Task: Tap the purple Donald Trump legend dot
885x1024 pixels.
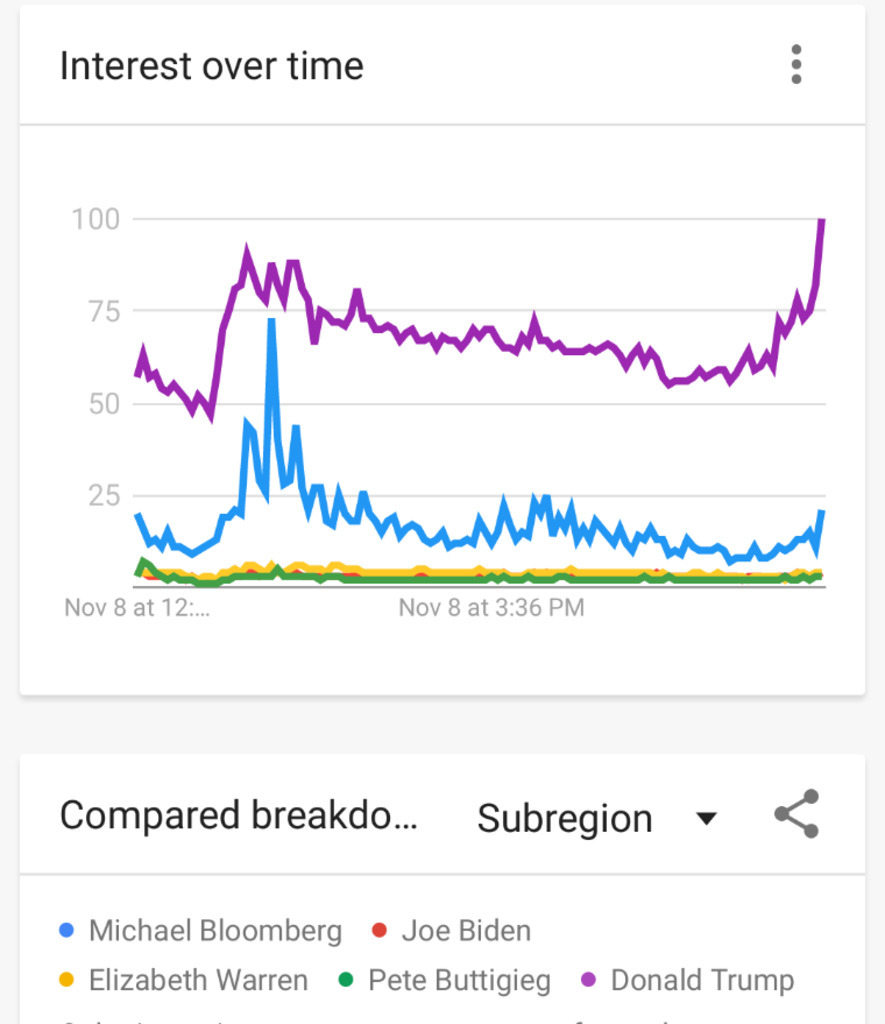Action: click(x=588, y=980)
